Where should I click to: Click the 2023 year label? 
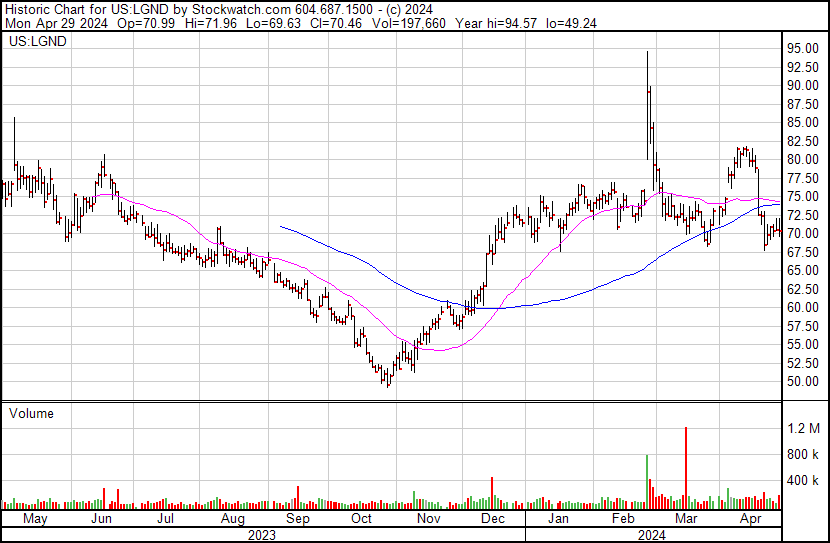click(x=261, y=535)
